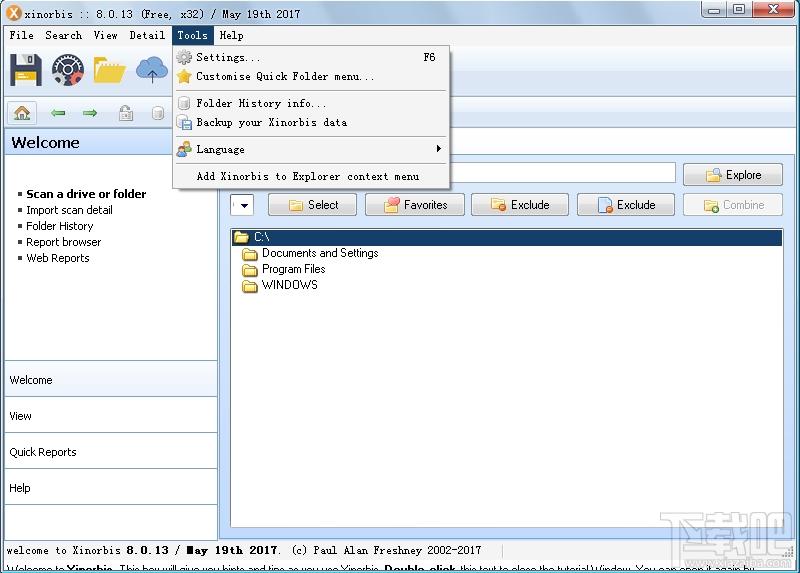Image resolution: width=800 pixels, height=573 pixels.
Task: Open Report browser in sidebar
Action: coord(64,242)
